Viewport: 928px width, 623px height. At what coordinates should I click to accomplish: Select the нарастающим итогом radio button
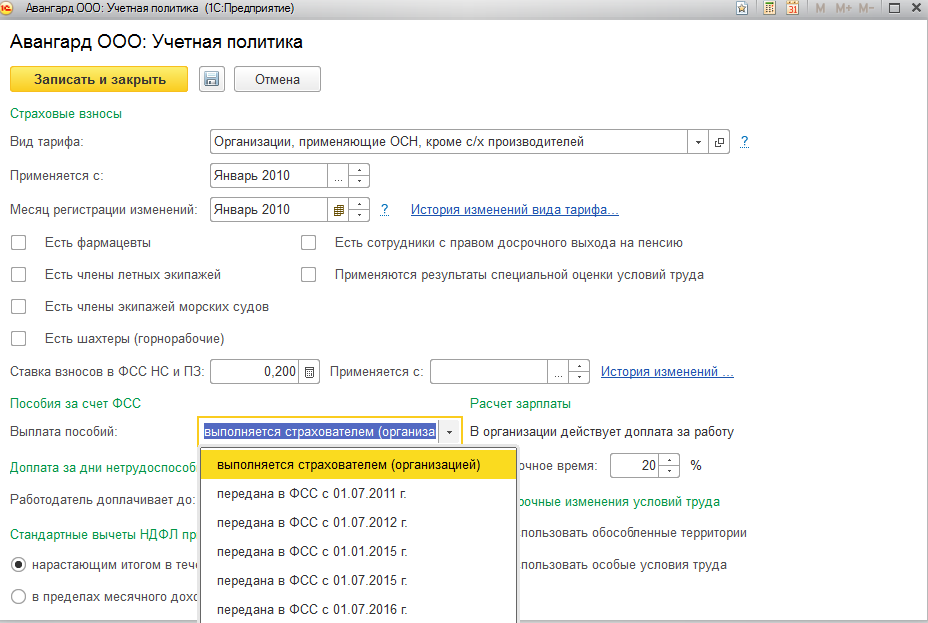tap(18, 565)
